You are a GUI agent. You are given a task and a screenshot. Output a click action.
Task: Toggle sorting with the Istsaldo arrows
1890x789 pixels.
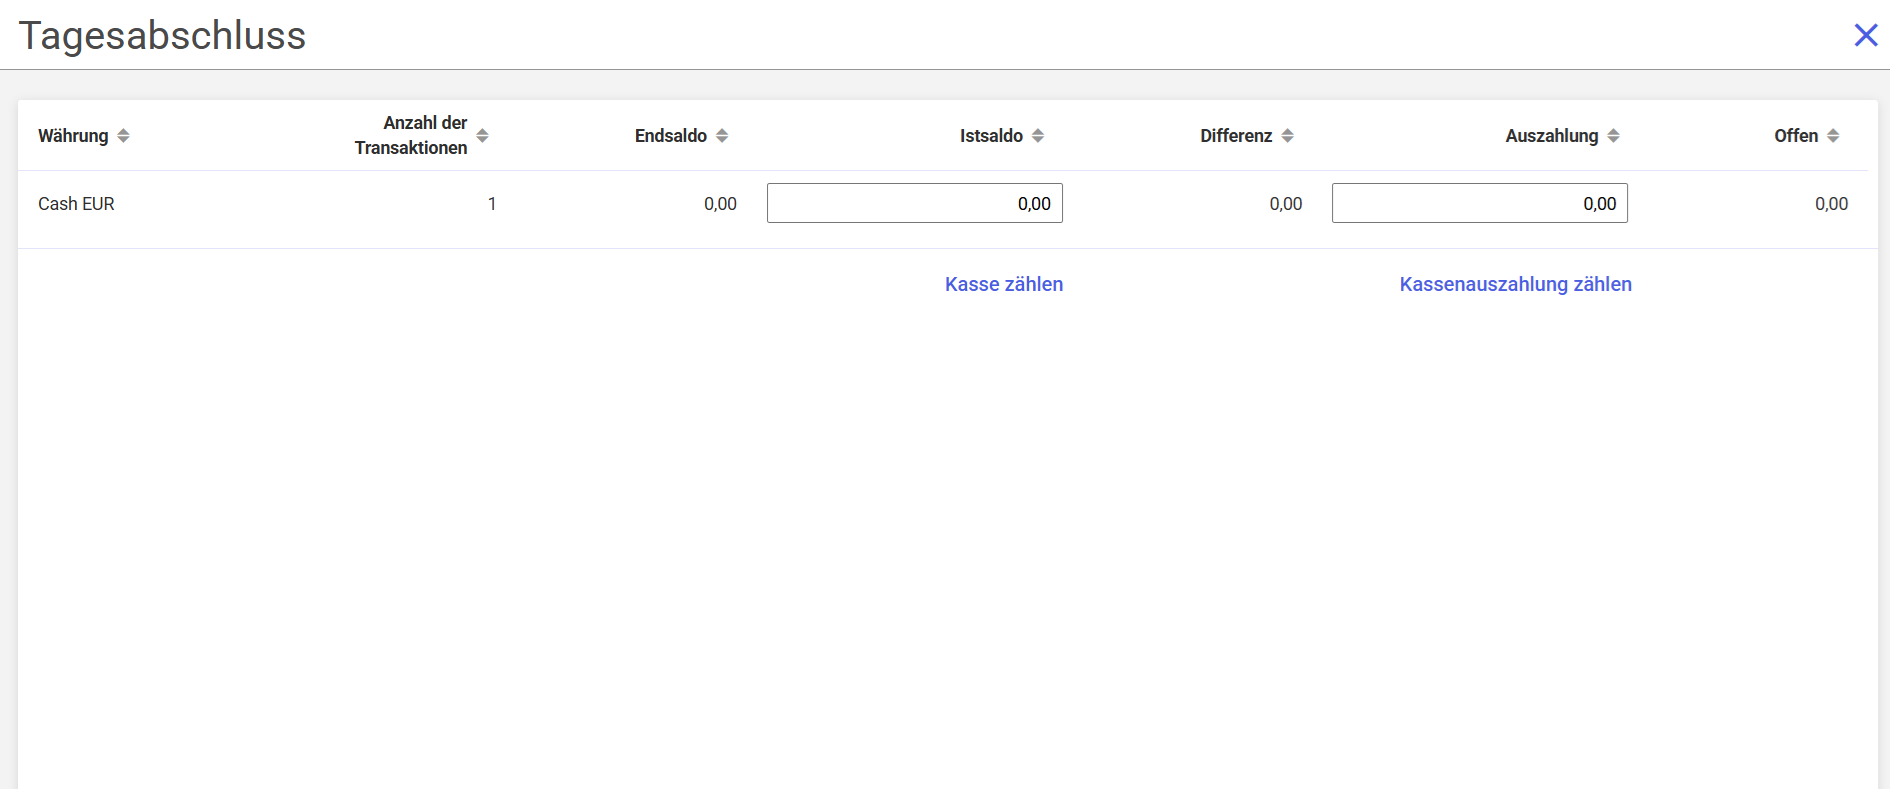click(1038, 136)
